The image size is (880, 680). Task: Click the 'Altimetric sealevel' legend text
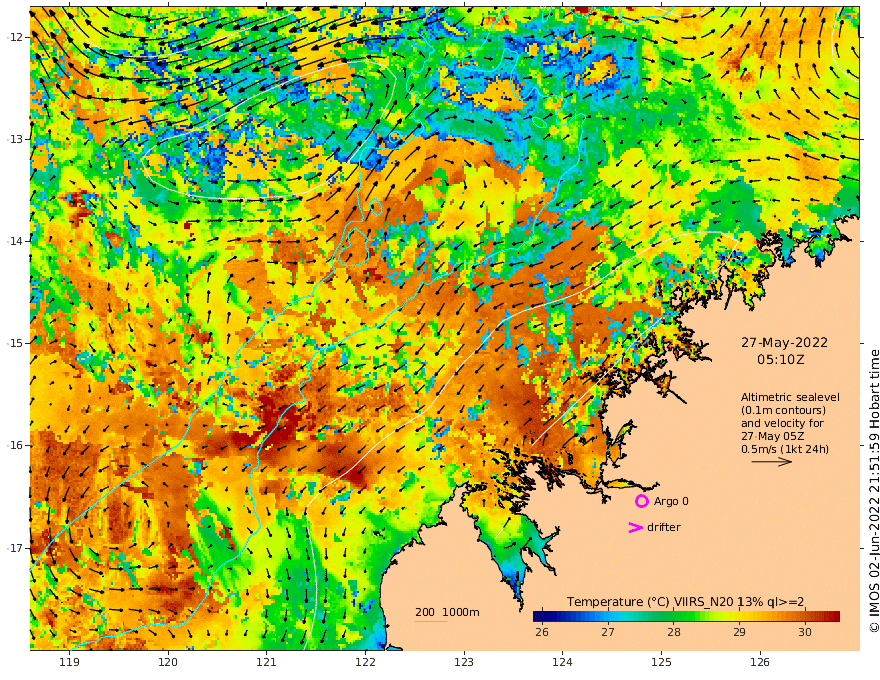pyautogui.click(x=790, y=397)
